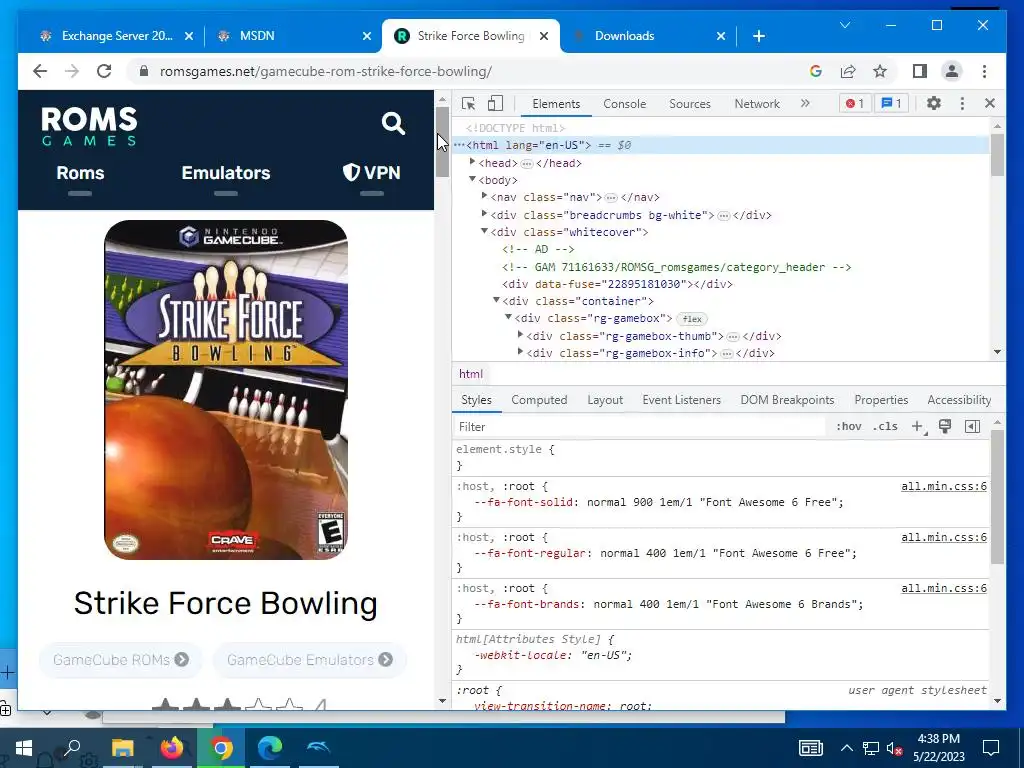
Task: Open the Computed styles tab
Action: pyautogui.click(x=539, y=400)
